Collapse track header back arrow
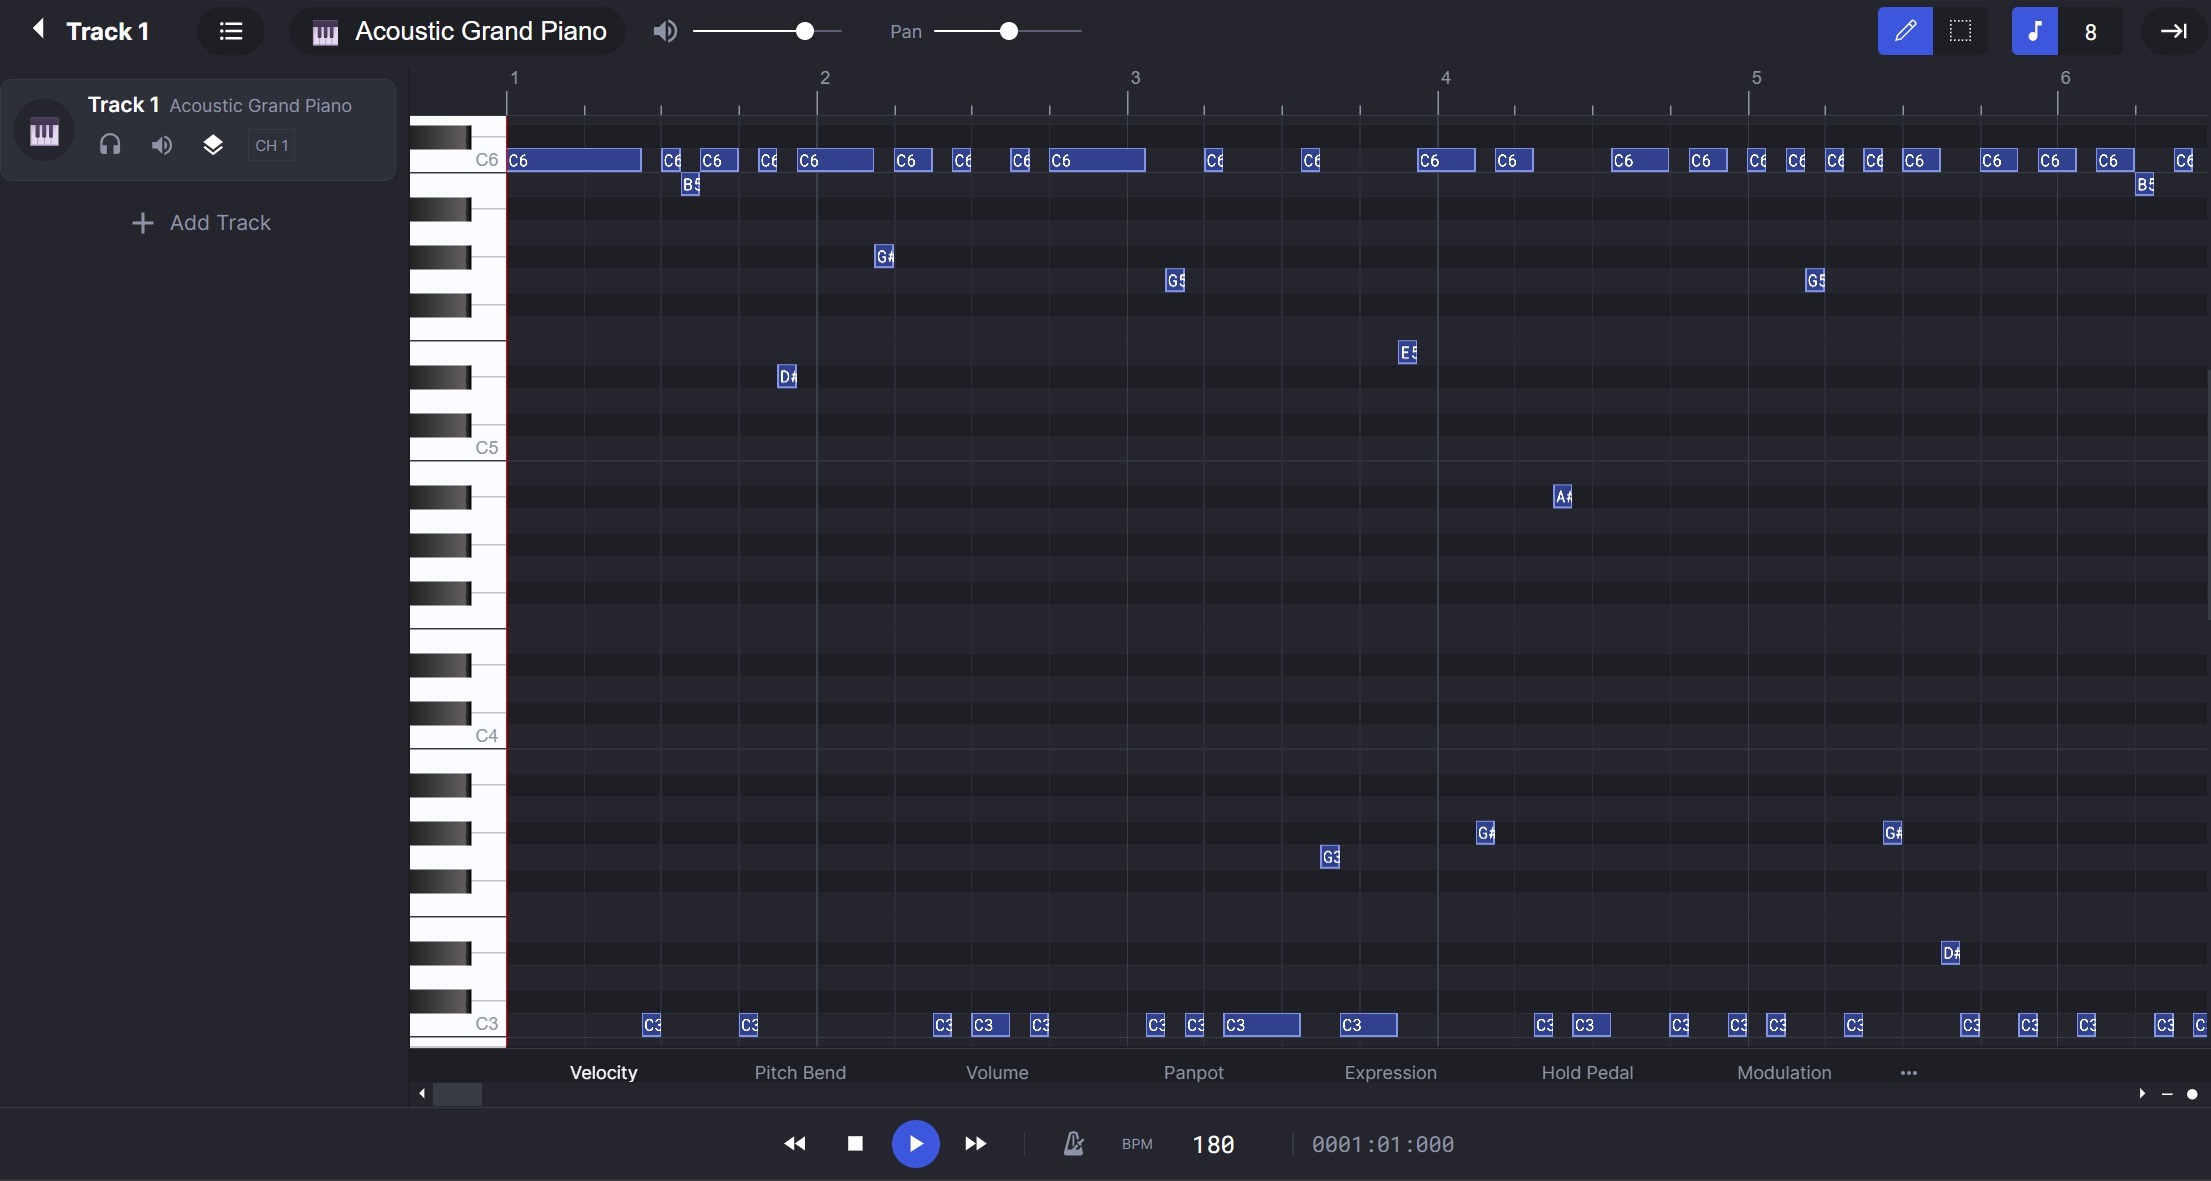The width and height of the screenshot is (2211, 1181). [x=38, y=29]
